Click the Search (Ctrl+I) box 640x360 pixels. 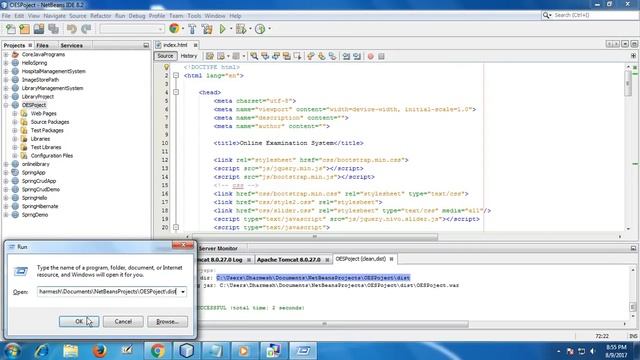(590, 15)
